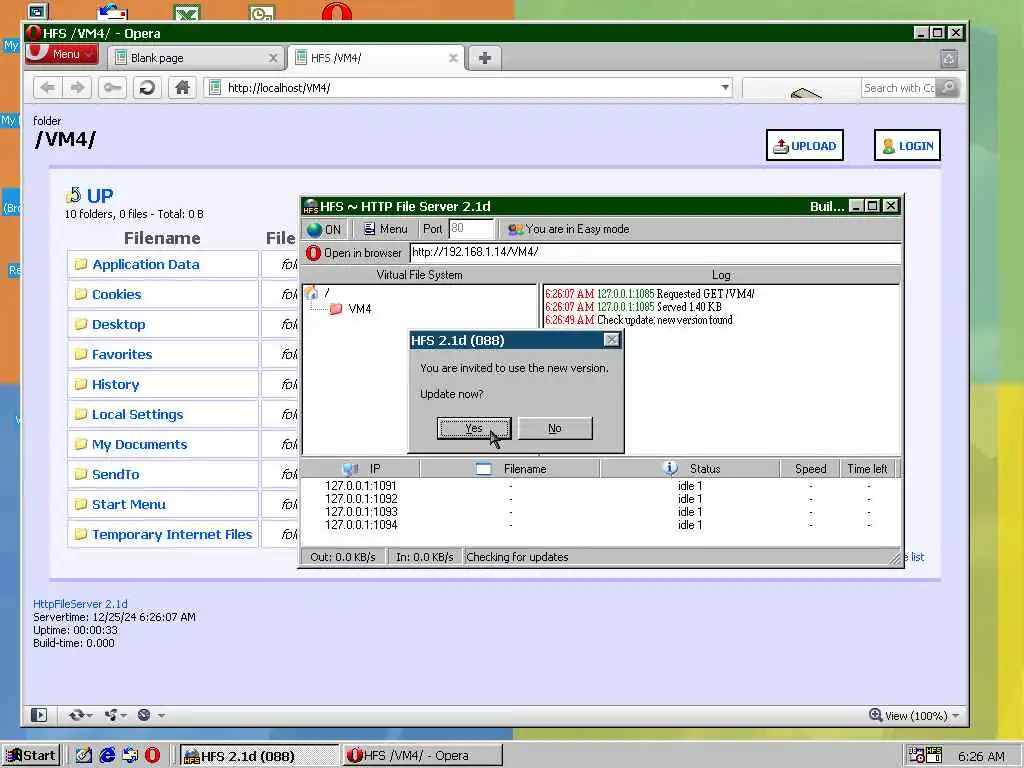
Task: Select the connection row 127.0.0.1:1092
Action: pyautogui.click(x=600, y=499)
